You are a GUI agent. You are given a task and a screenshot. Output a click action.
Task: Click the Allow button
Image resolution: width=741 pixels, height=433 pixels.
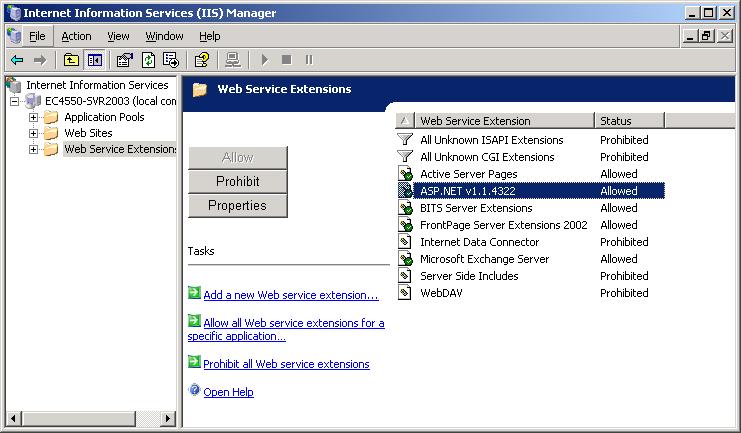coord(238,157)
